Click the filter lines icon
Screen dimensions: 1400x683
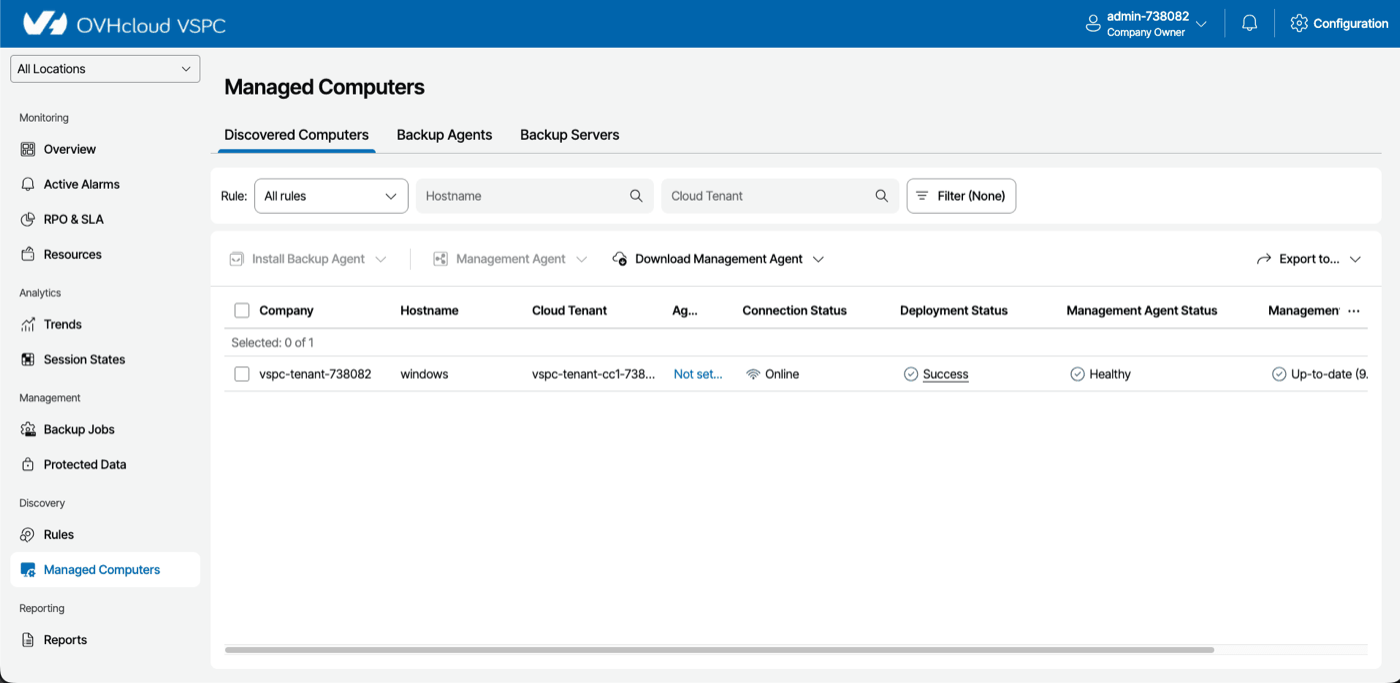[922, 196]
